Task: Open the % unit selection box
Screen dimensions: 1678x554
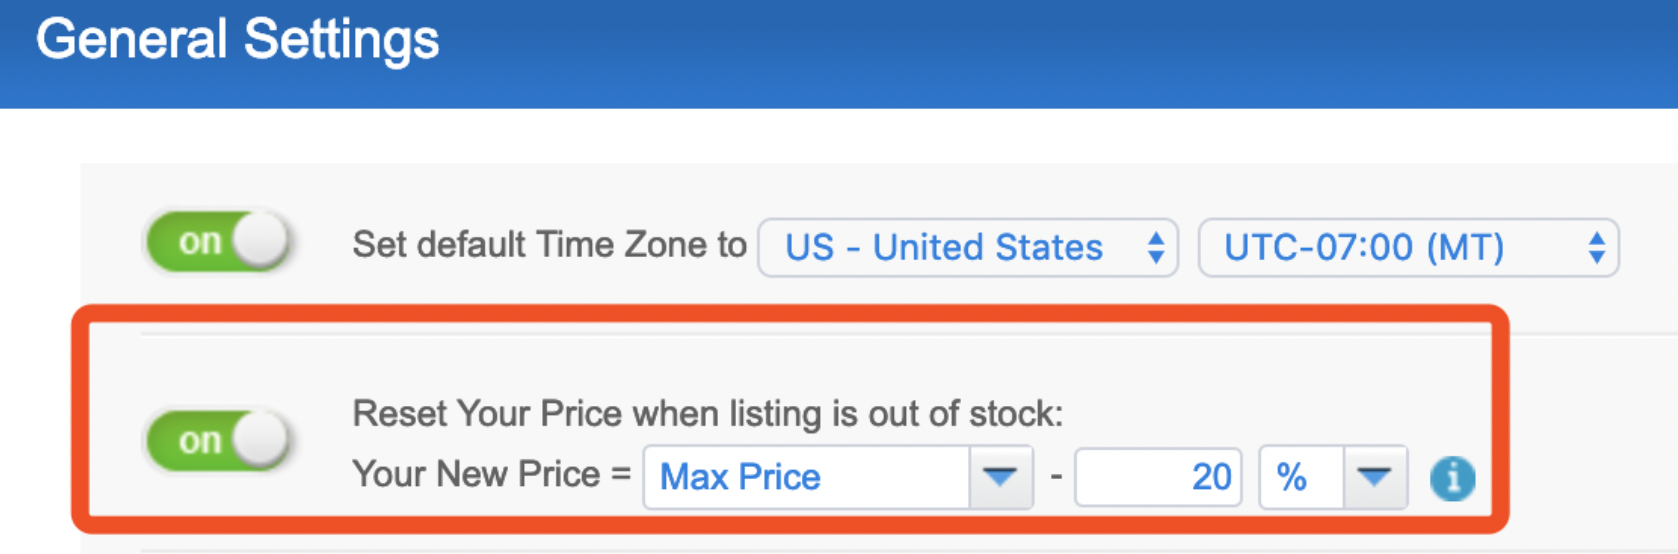Action: (1333, 477)
